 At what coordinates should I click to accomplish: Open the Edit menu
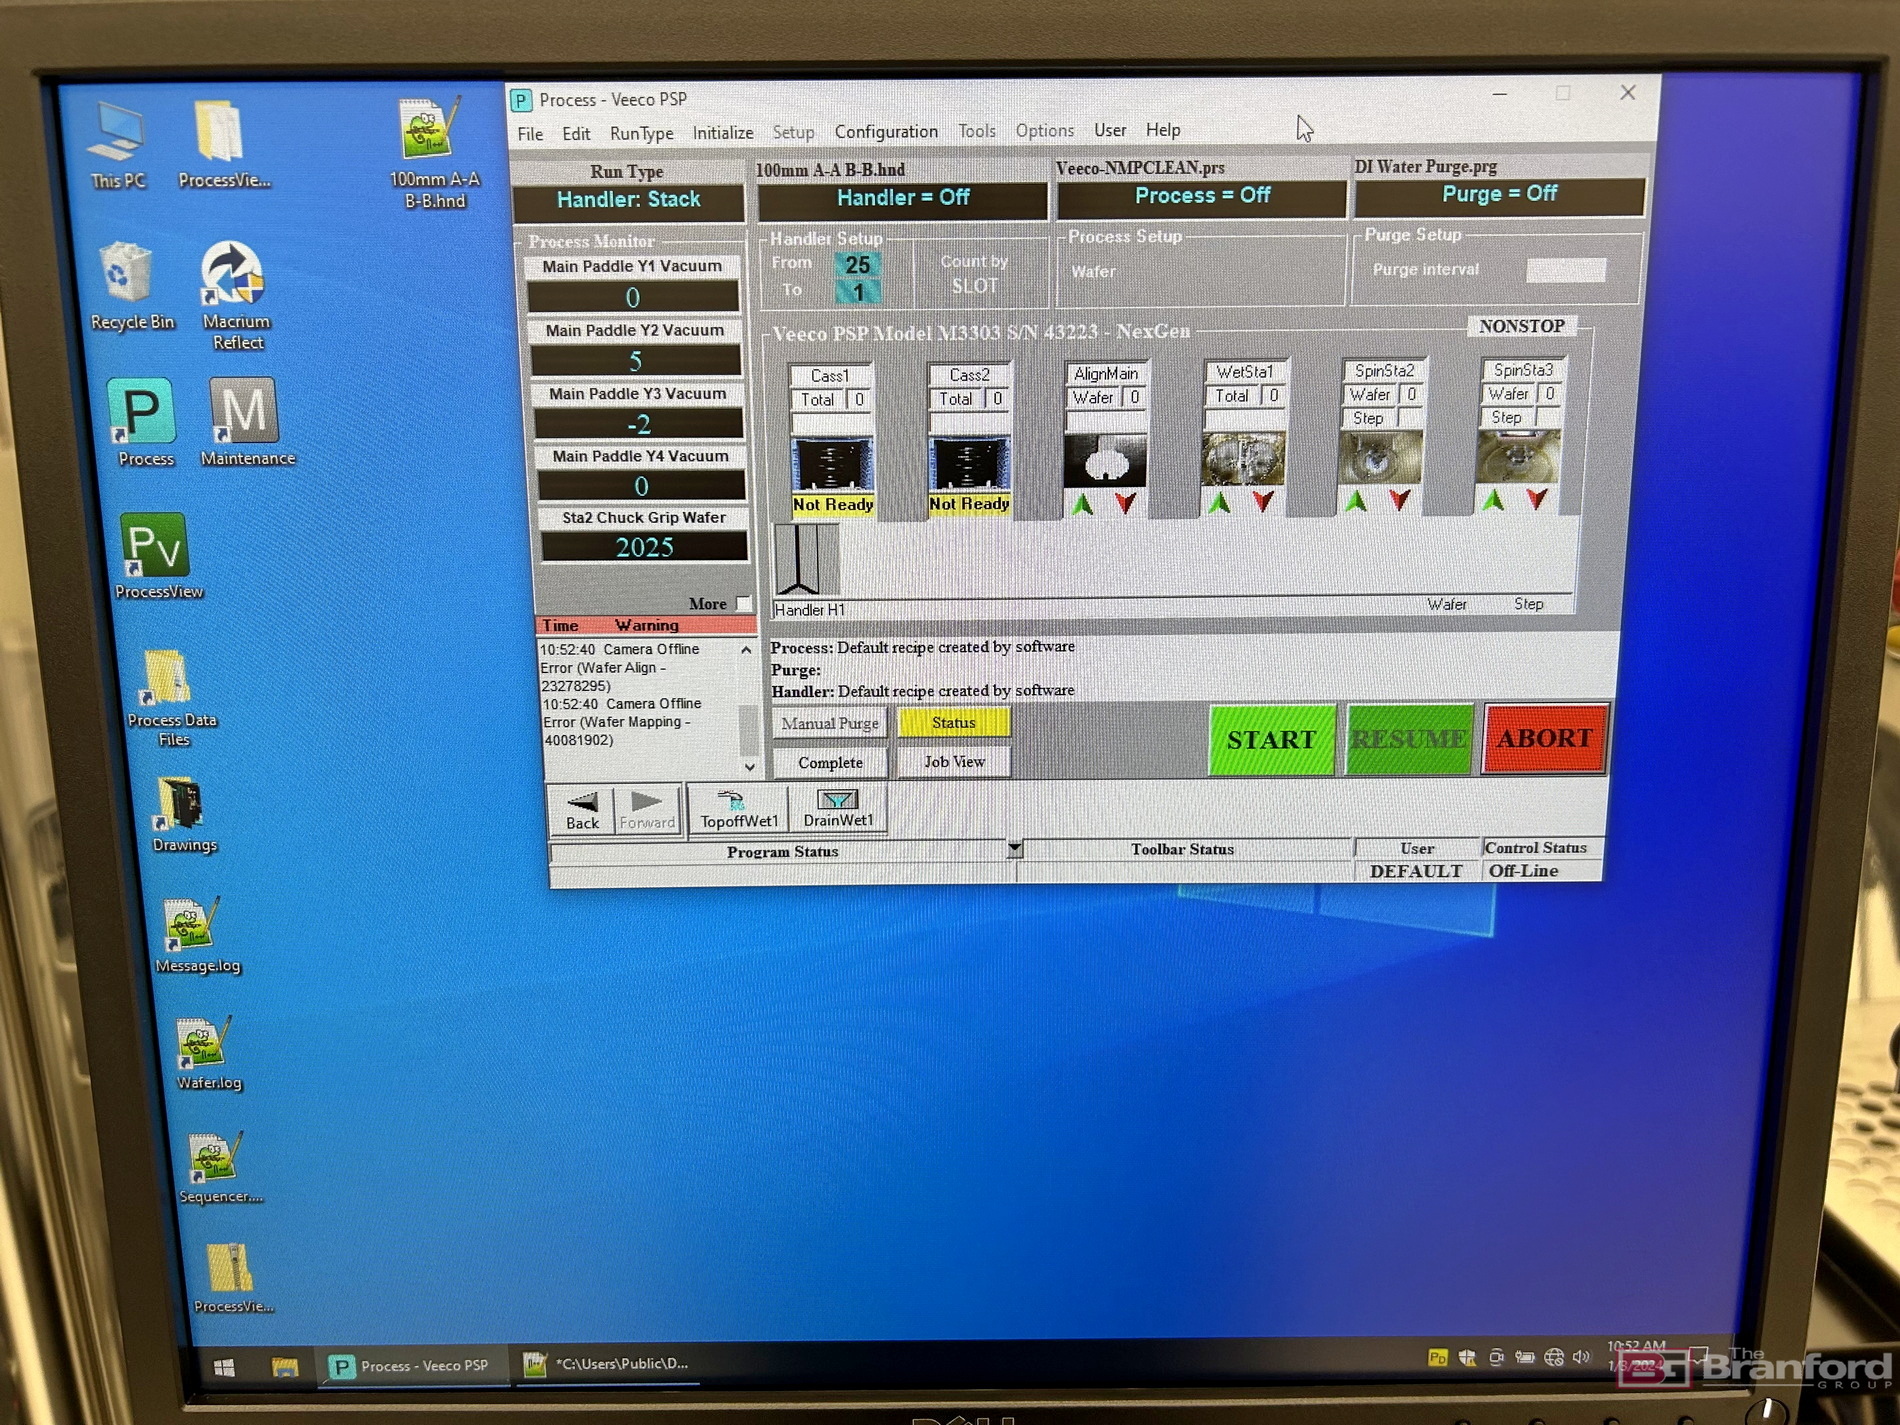[576, 134]
